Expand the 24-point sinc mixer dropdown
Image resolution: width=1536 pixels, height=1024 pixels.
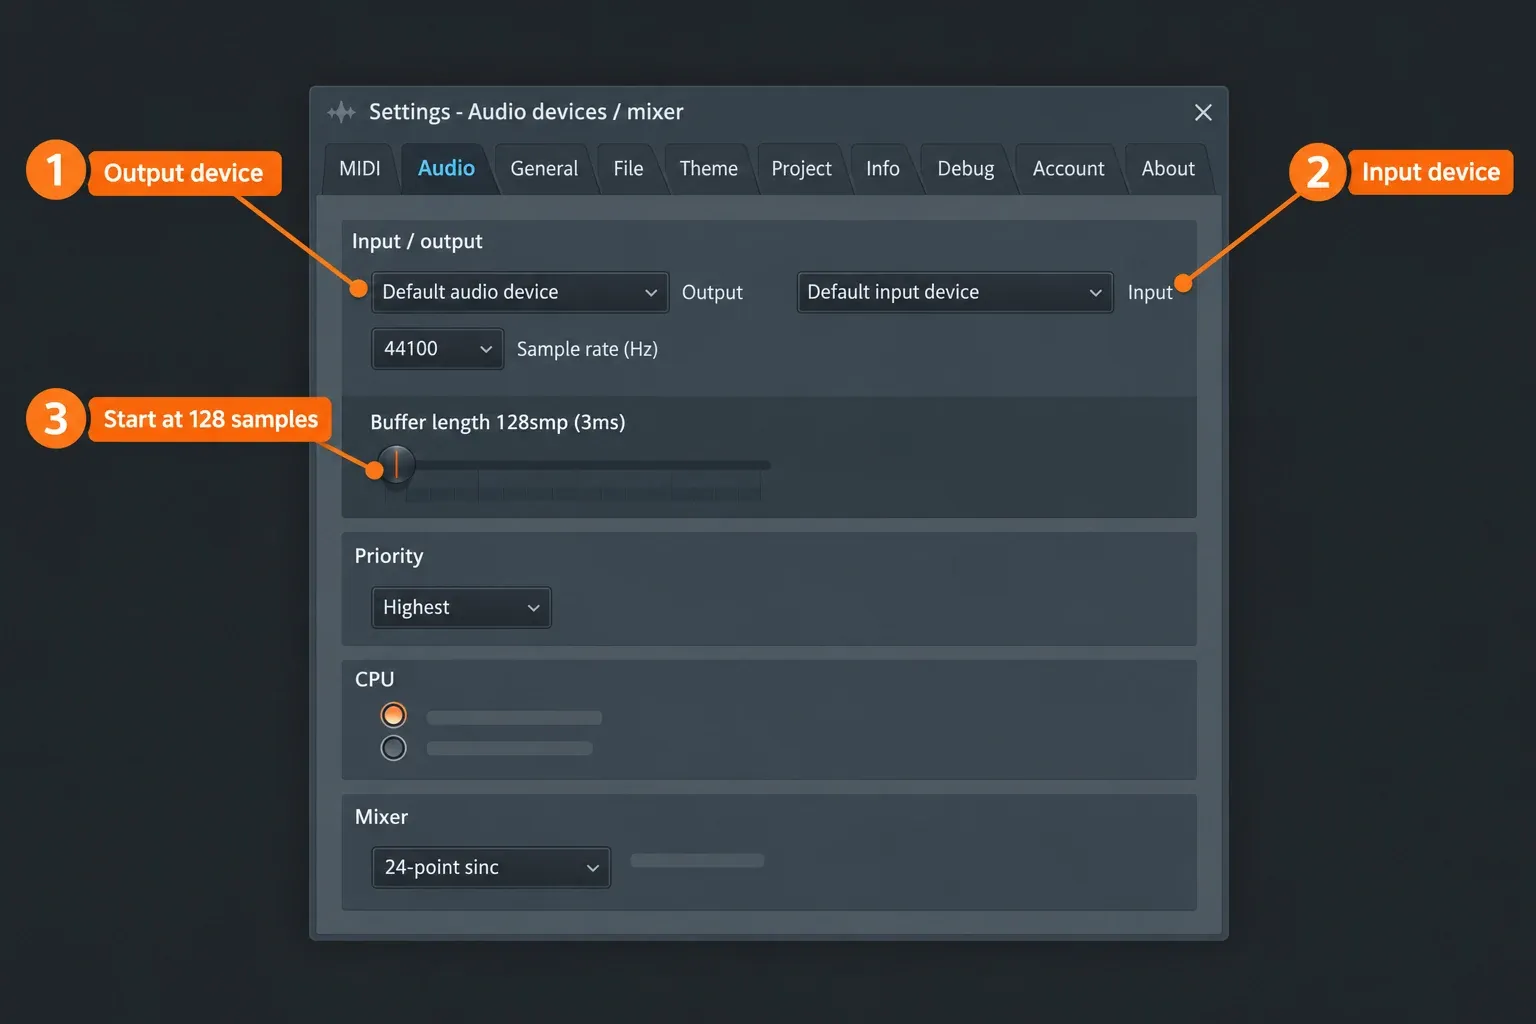pyautogui.click(x=491, y=867)
